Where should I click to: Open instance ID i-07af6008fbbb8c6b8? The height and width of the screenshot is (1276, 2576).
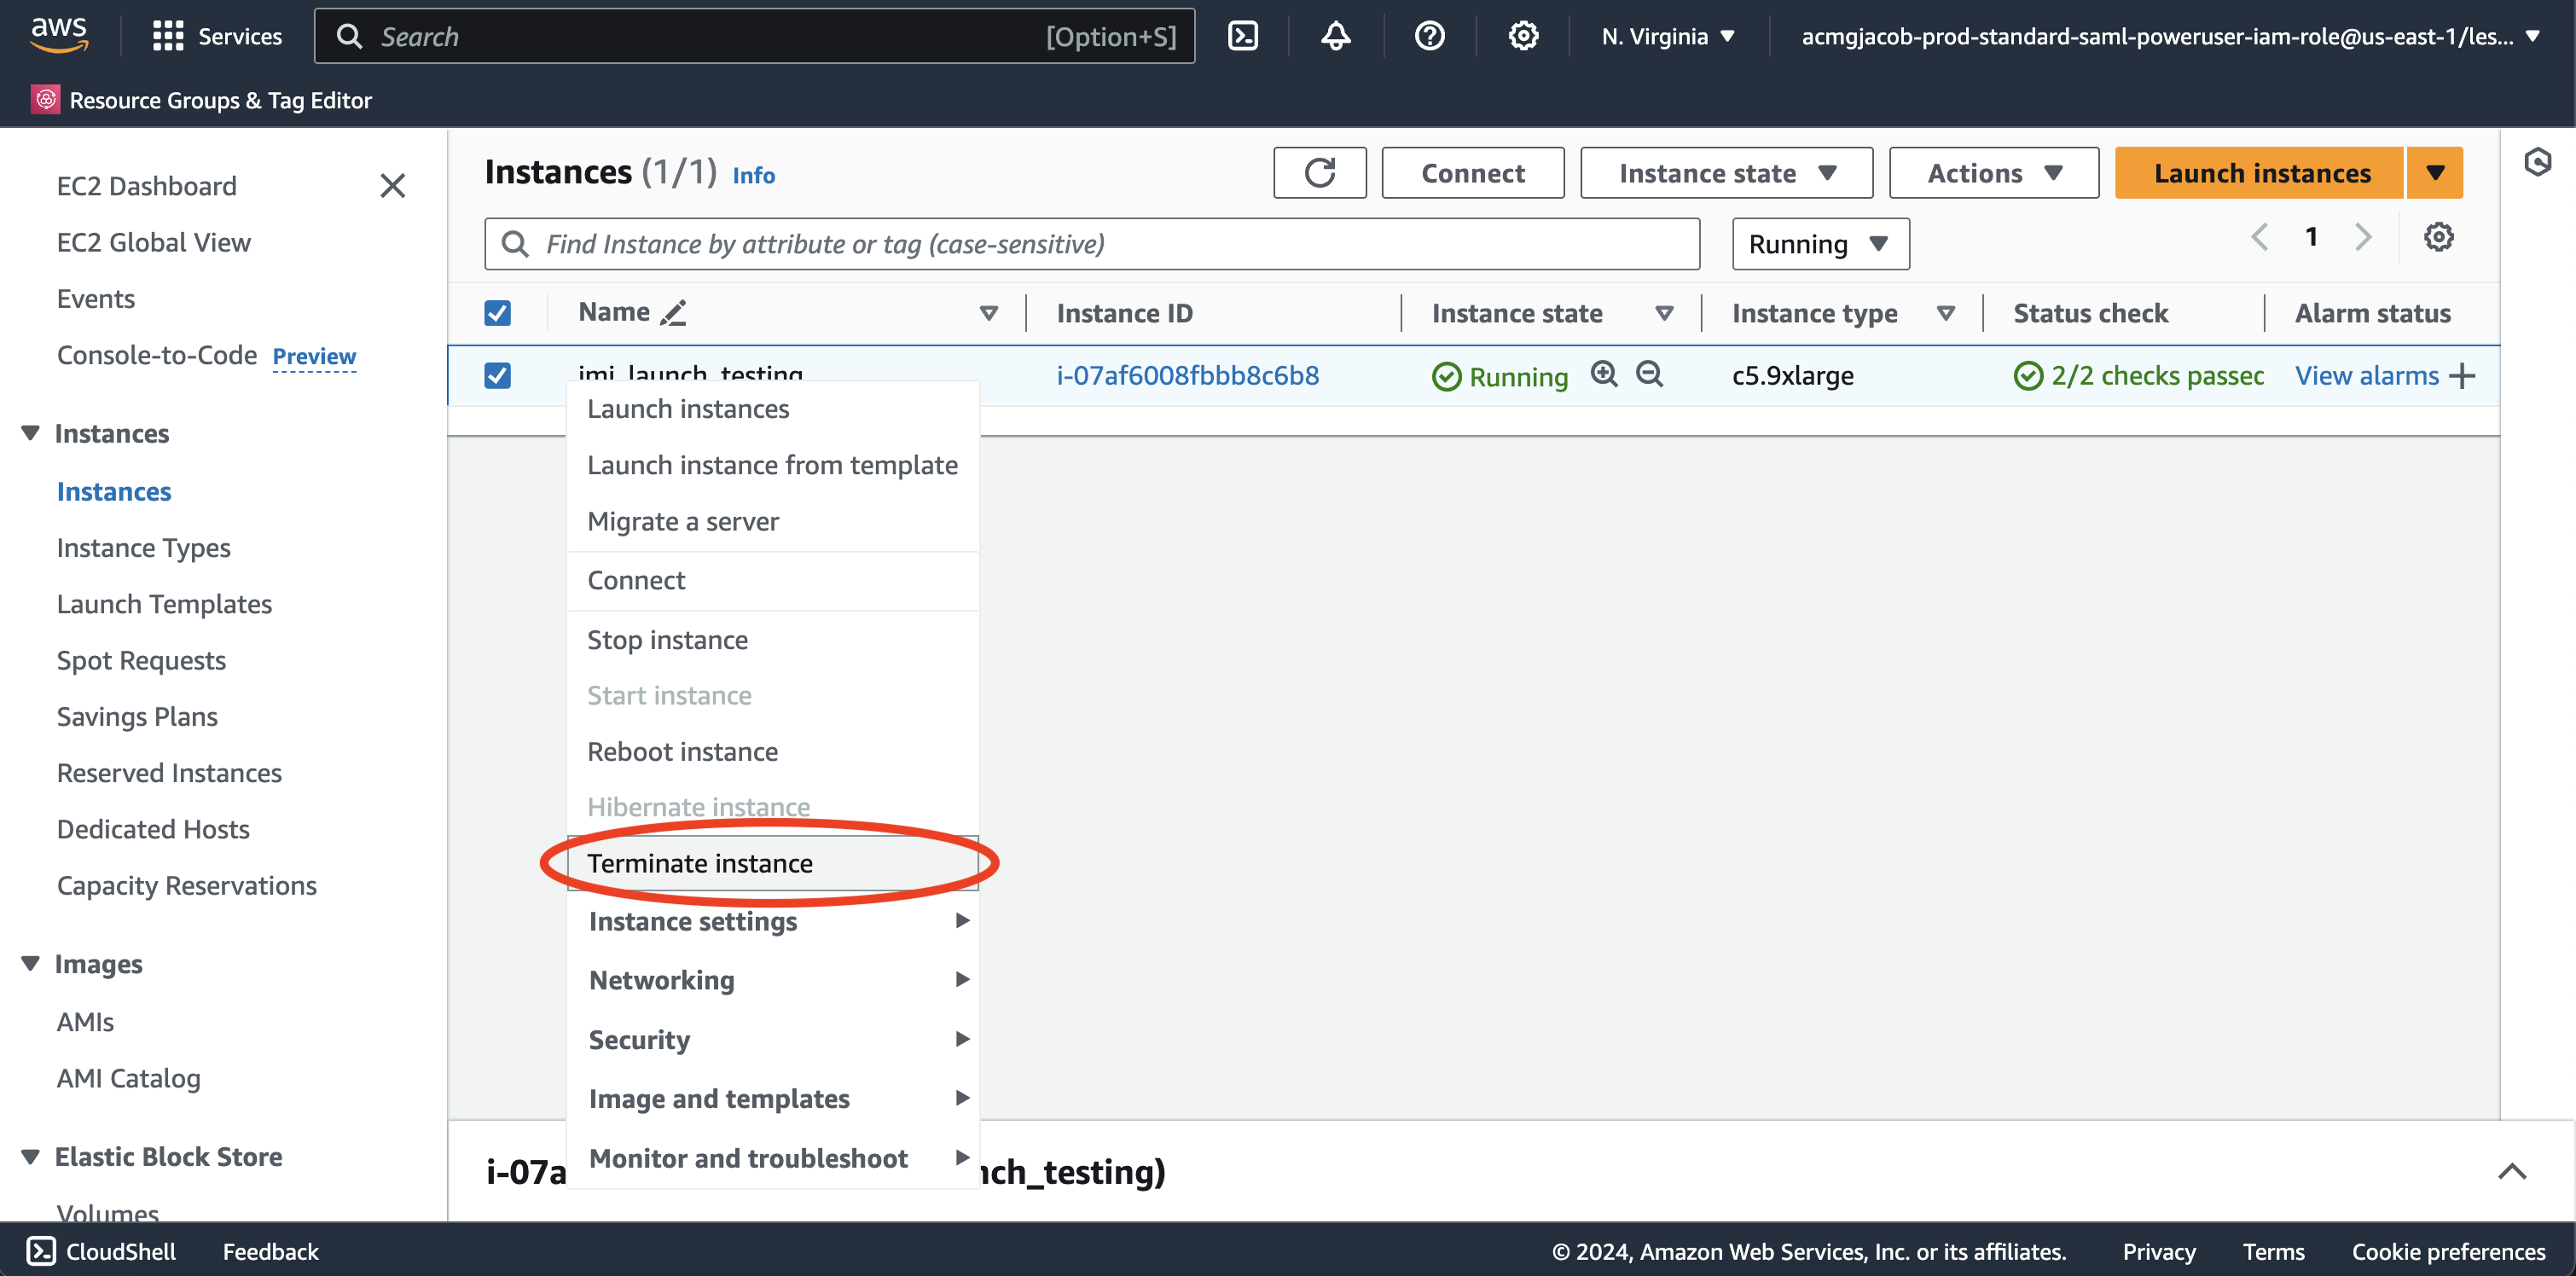(x=1188, y=375)
